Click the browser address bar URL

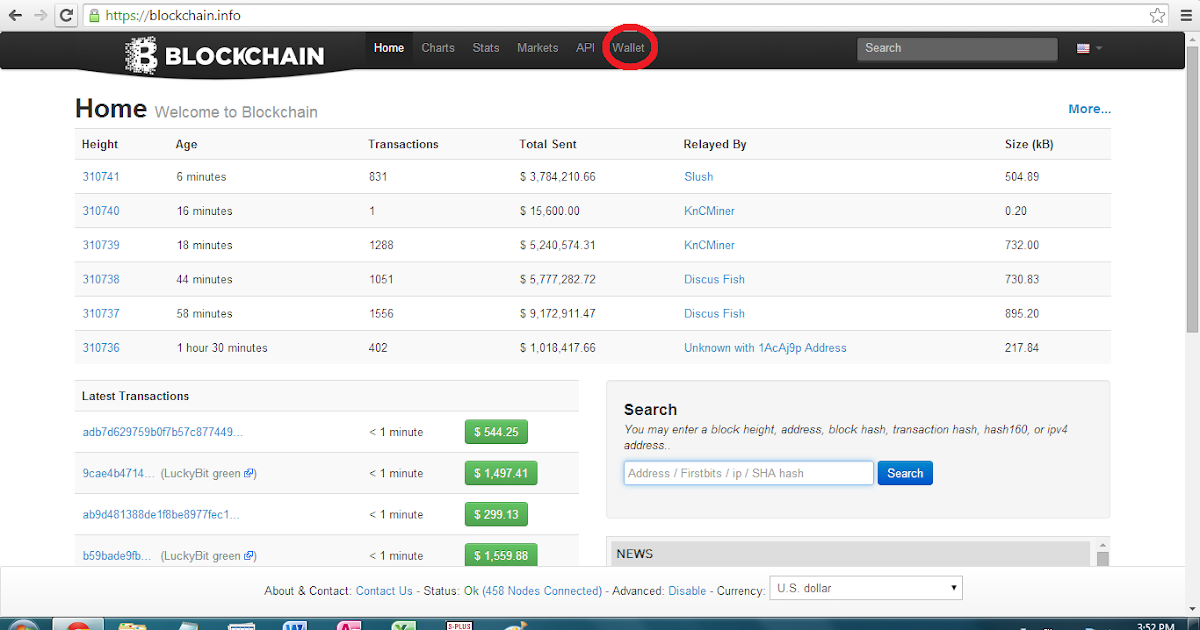172,16
